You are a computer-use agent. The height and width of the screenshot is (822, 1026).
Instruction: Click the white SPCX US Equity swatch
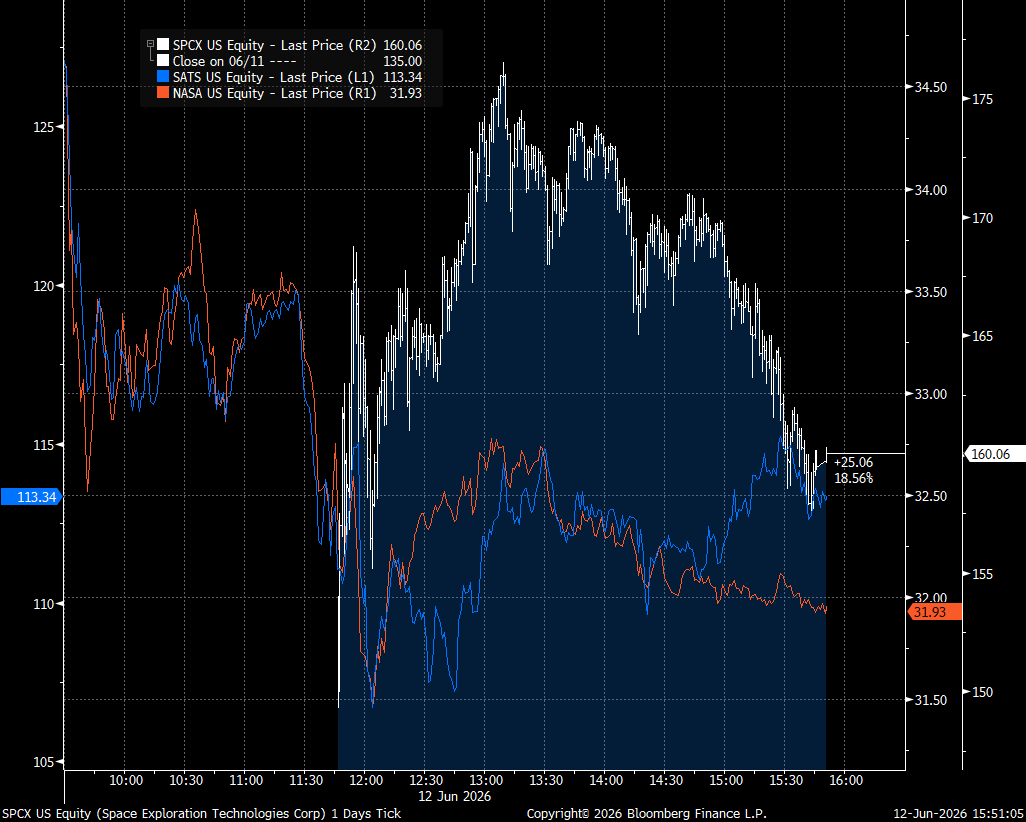(x=163, y=45)
